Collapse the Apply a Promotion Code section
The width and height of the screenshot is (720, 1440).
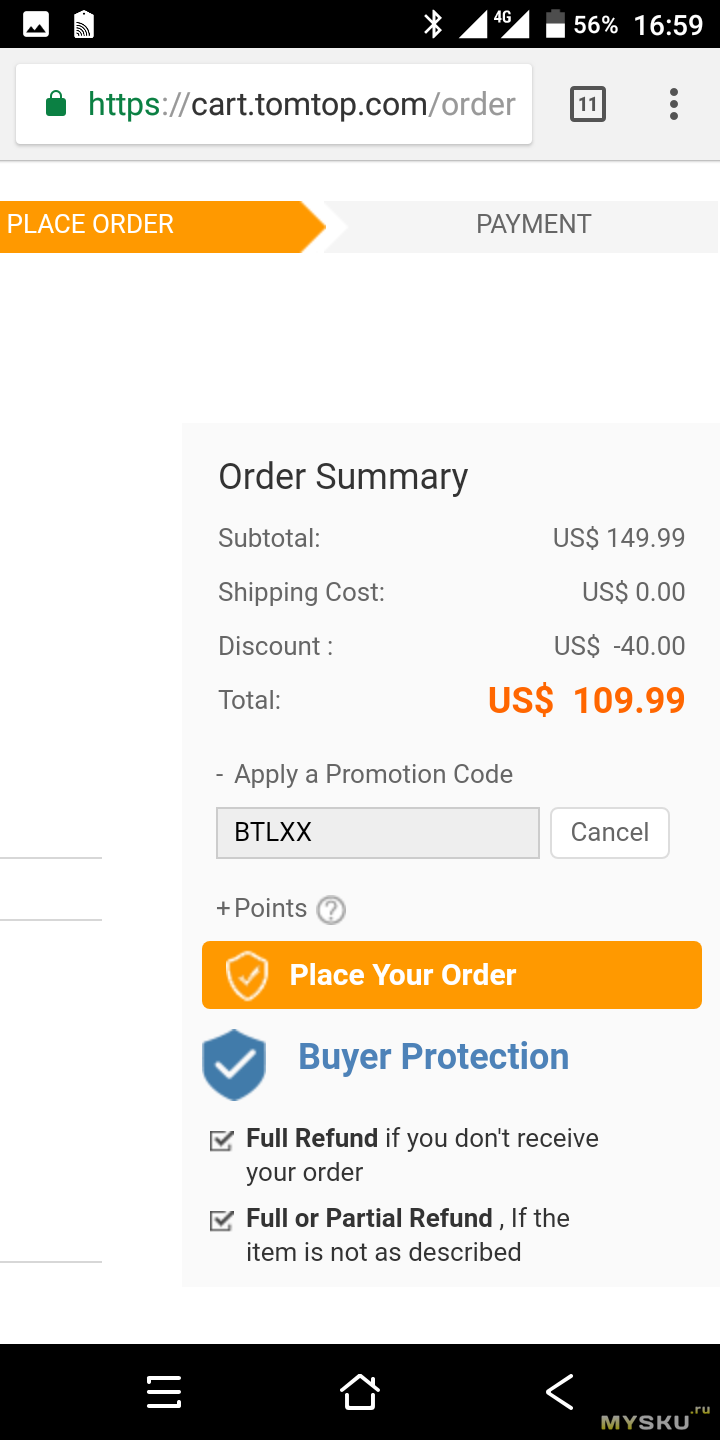pyautogui.click(x=365, y=774)
